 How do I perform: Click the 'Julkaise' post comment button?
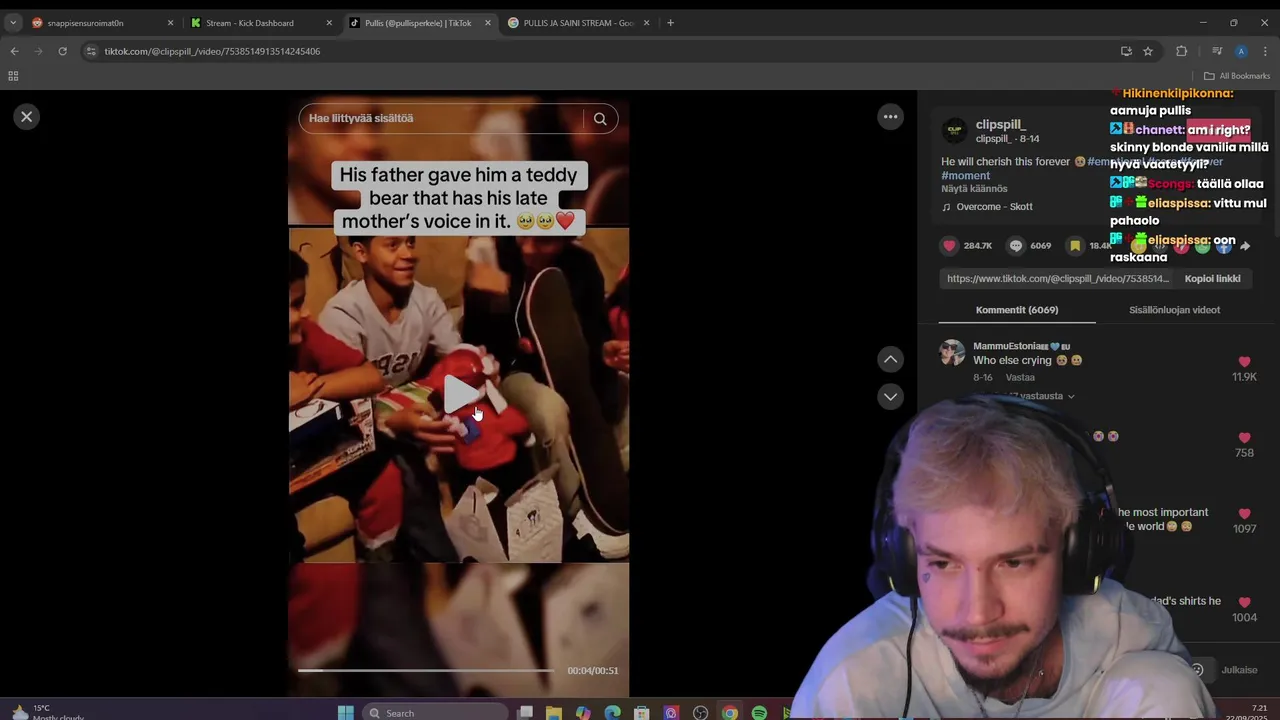point(1239,670)
